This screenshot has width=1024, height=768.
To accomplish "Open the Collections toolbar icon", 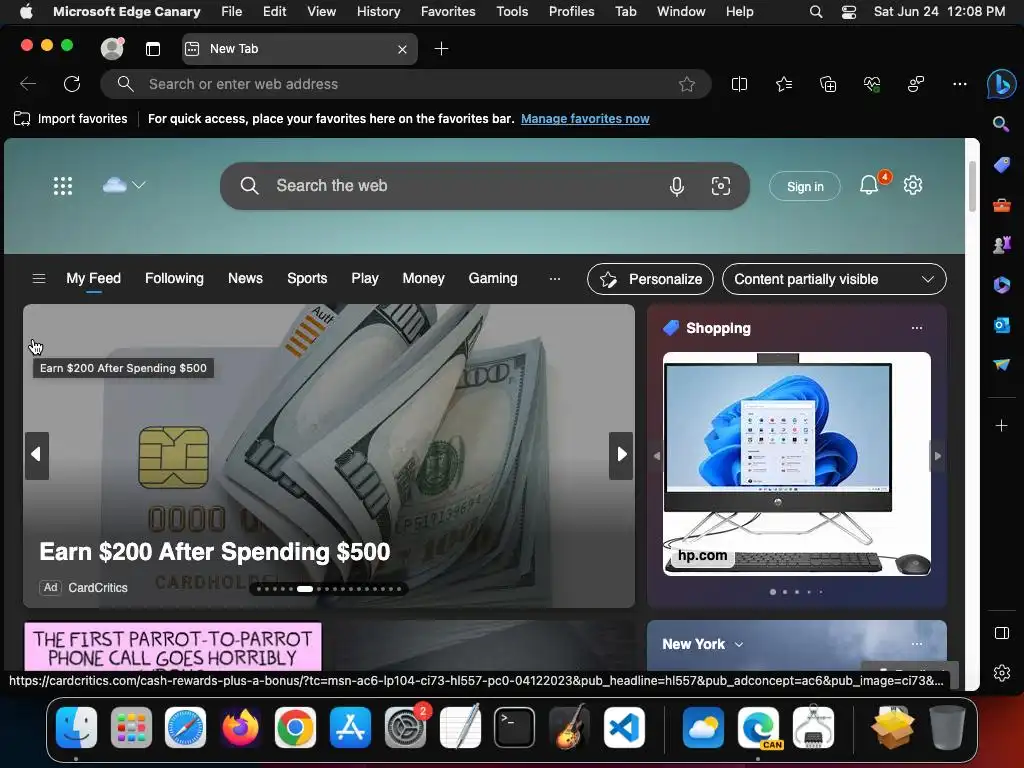I will point(827,84).
